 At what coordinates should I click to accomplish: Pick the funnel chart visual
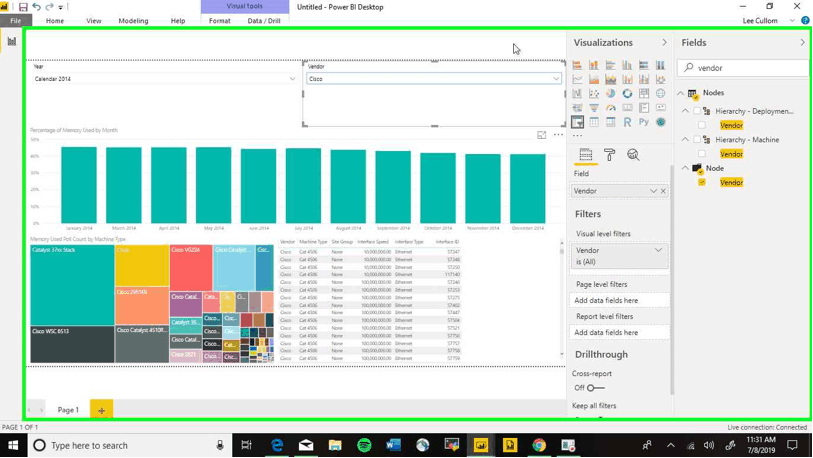point(594,108)
